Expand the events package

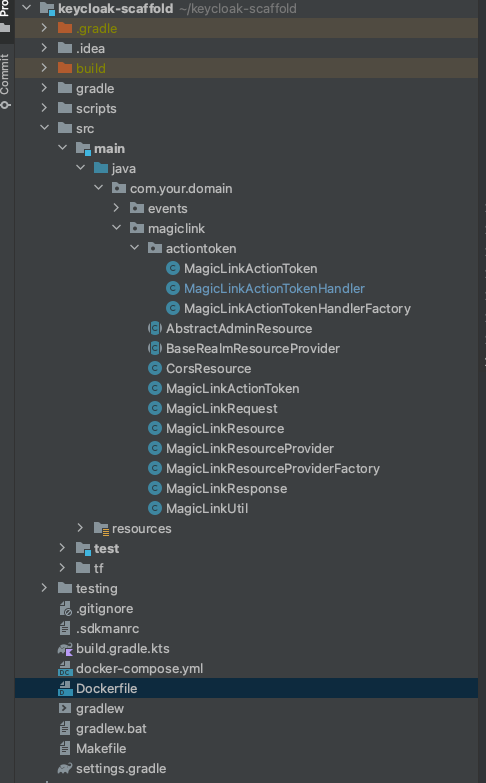point(116,208)
